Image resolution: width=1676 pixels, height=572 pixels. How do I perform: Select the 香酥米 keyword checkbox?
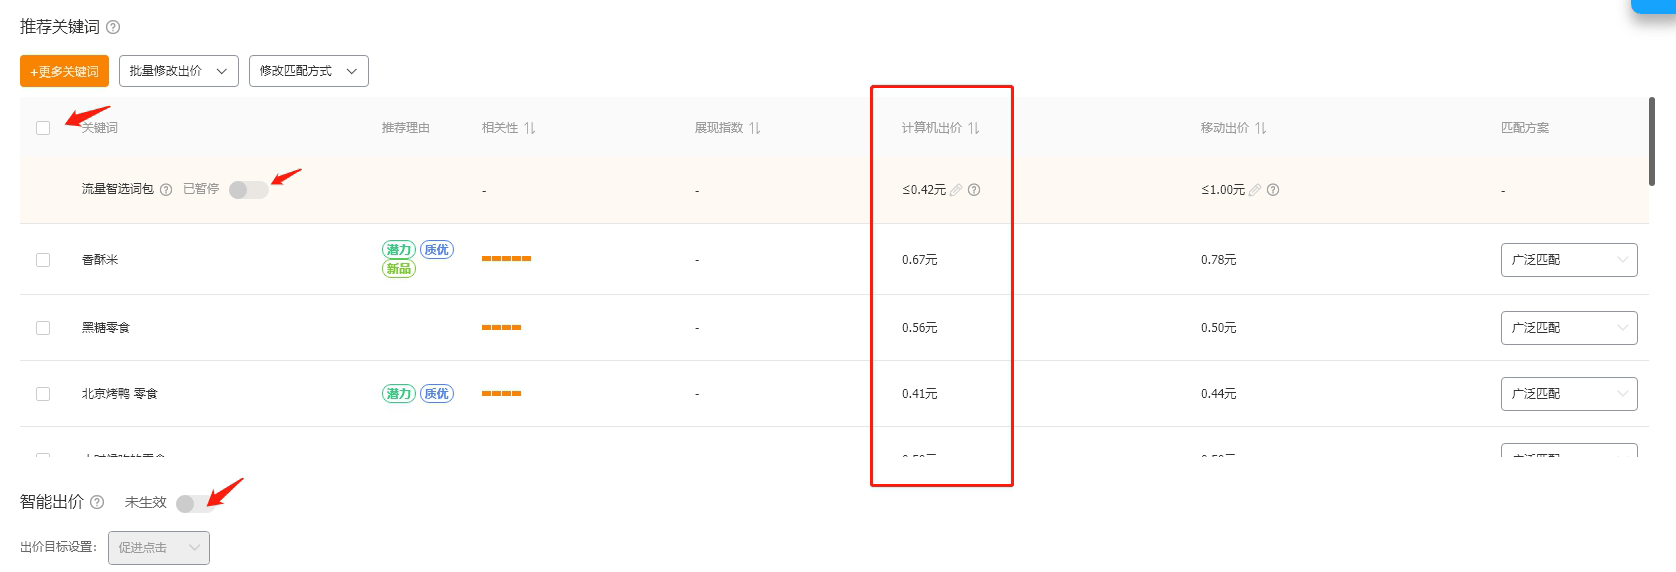tap(43, 260)
